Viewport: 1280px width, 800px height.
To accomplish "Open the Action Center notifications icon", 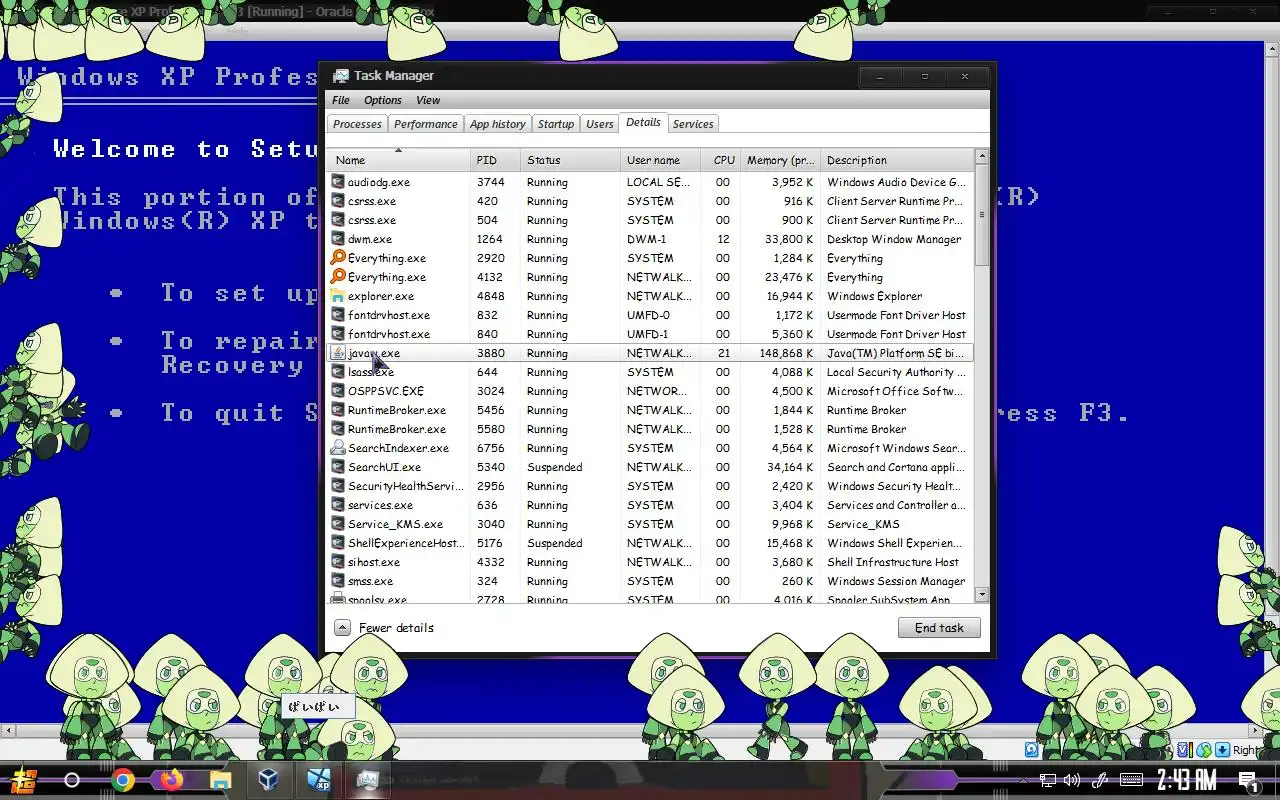I will point(1248,780).
